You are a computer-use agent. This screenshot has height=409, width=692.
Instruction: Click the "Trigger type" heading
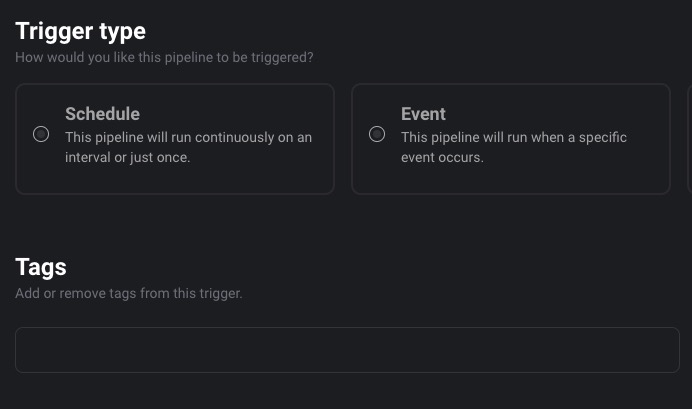pos(80,32)
